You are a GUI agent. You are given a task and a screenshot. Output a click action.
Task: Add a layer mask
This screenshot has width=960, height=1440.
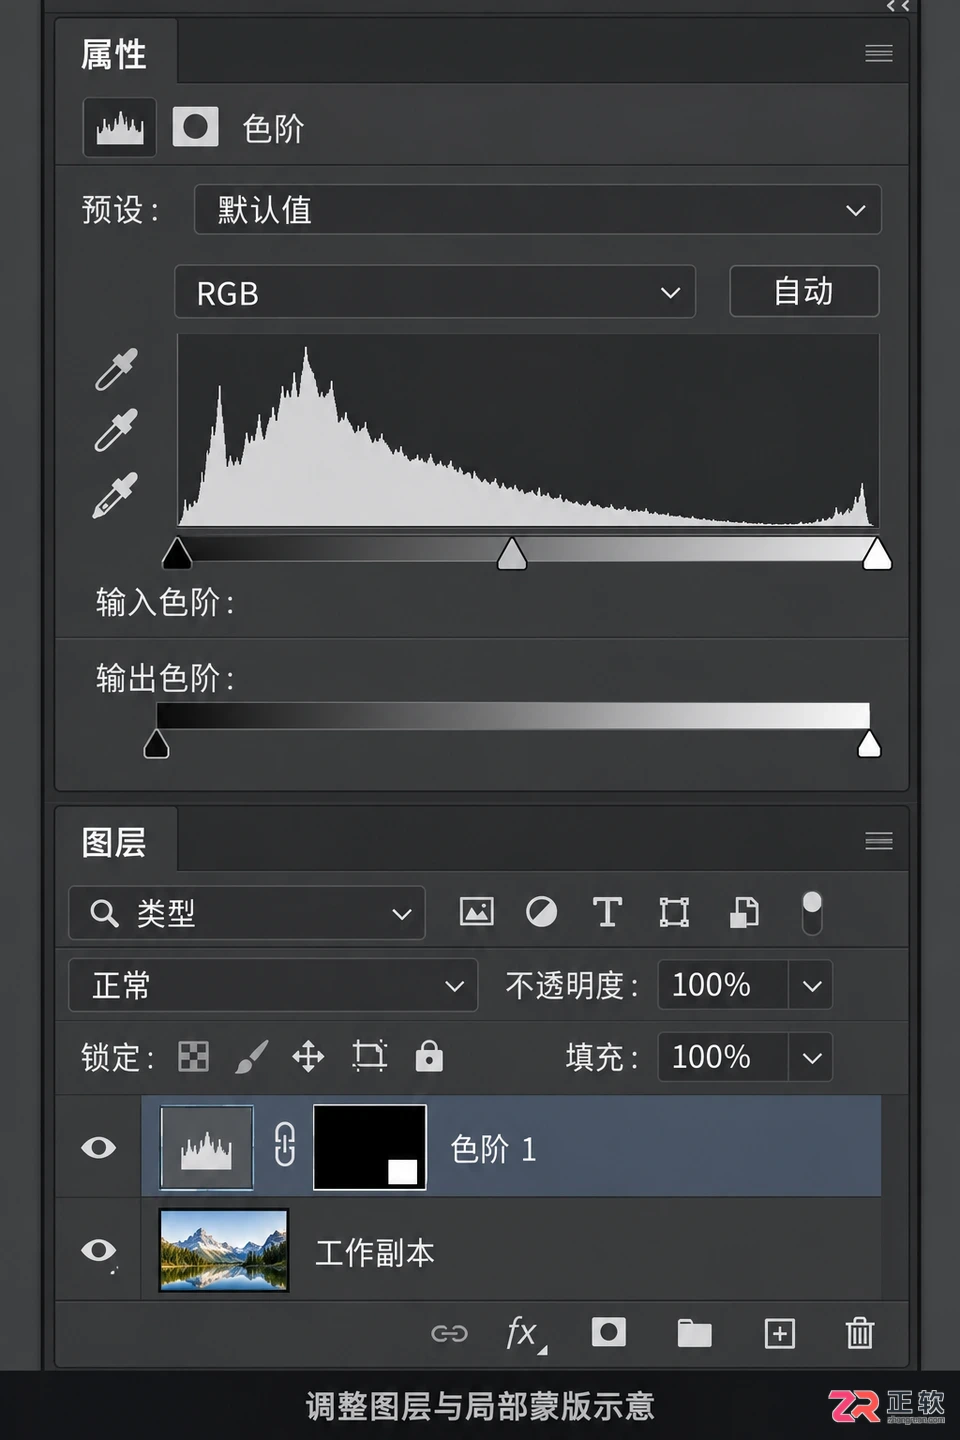point(608,1332)
